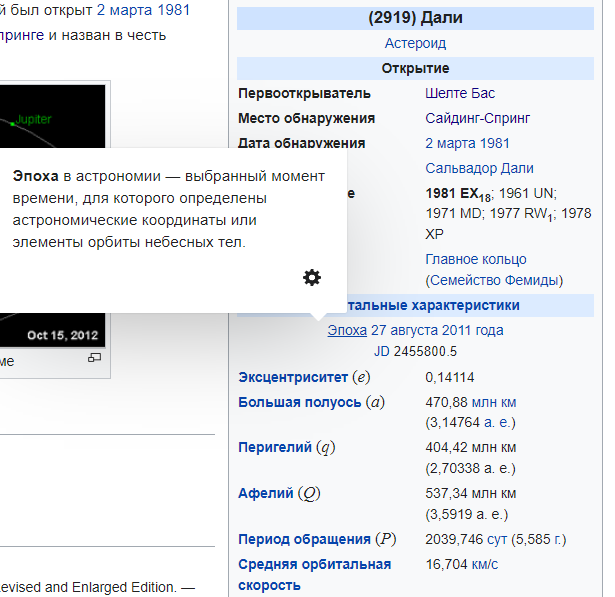Follow the Средняя орбитальная скорость link
The height and width of the screenshot is (597, 615).
[x=314, y=574]
